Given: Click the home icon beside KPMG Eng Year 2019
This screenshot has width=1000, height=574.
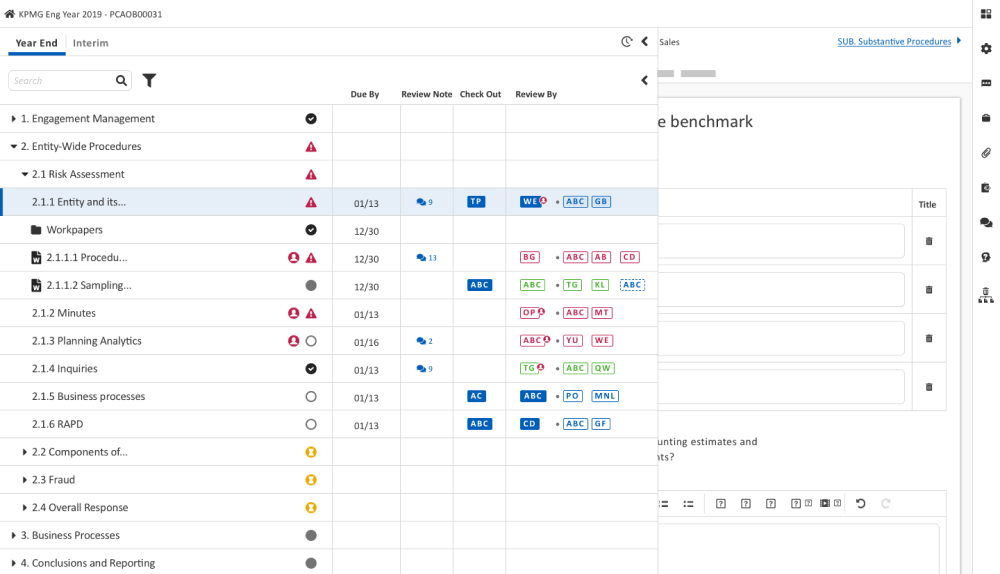Looking at the screenshot, I should [10, 14].
